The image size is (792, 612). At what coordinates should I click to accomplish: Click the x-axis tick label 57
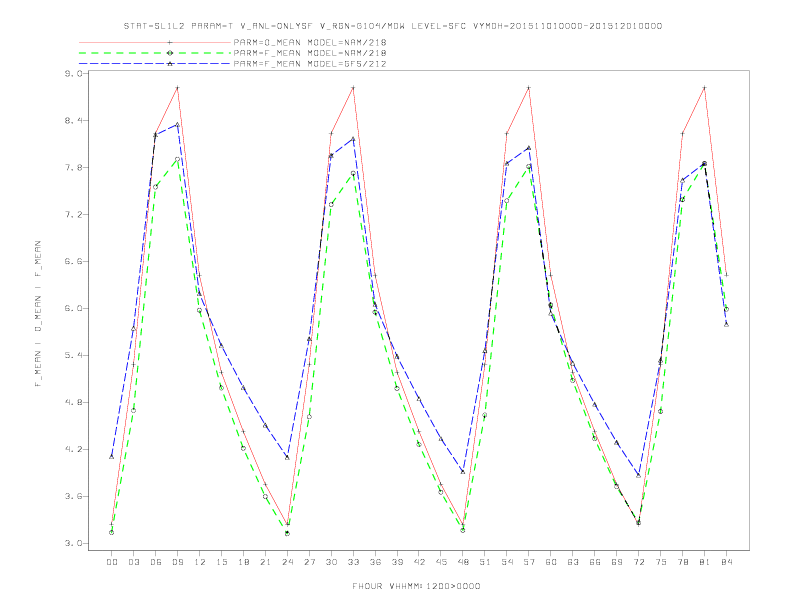pyautogui.click(x=529, y=562)
